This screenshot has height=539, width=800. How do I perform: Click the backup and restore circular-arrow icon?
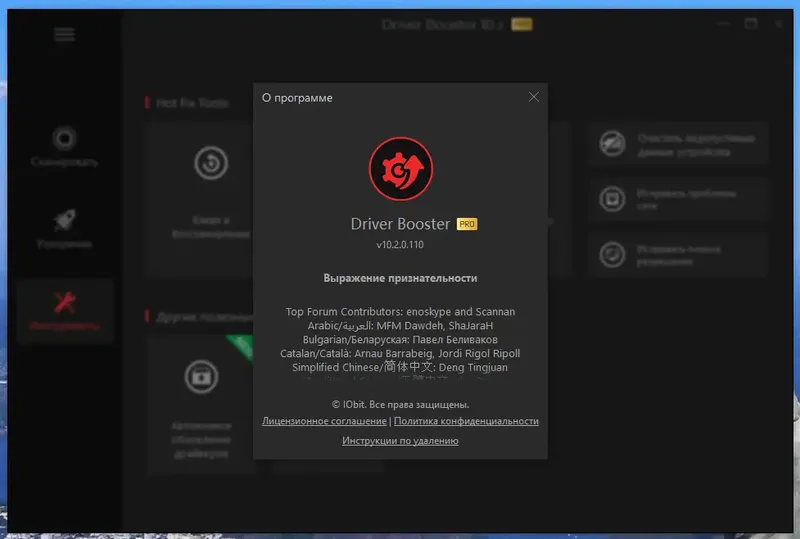(211, 163)
